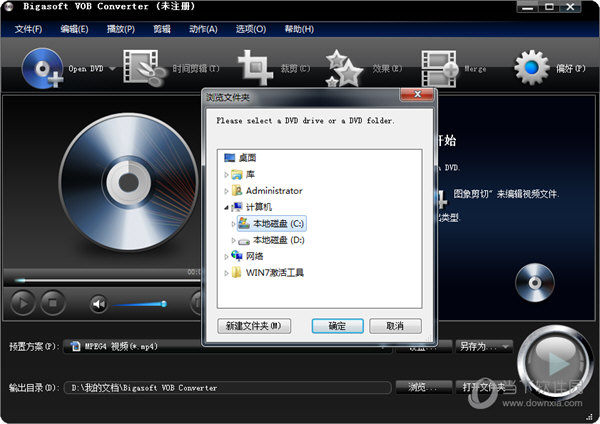Expand the 网络 tree node
Viewport: 600px width, 424px height.
click(x=226, y=256)
